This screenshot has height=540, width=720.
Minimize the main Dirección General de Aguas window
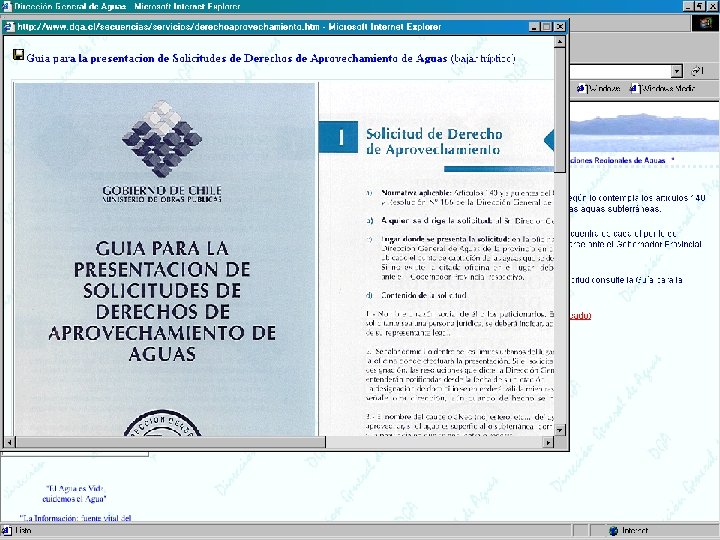click(687, 6)
